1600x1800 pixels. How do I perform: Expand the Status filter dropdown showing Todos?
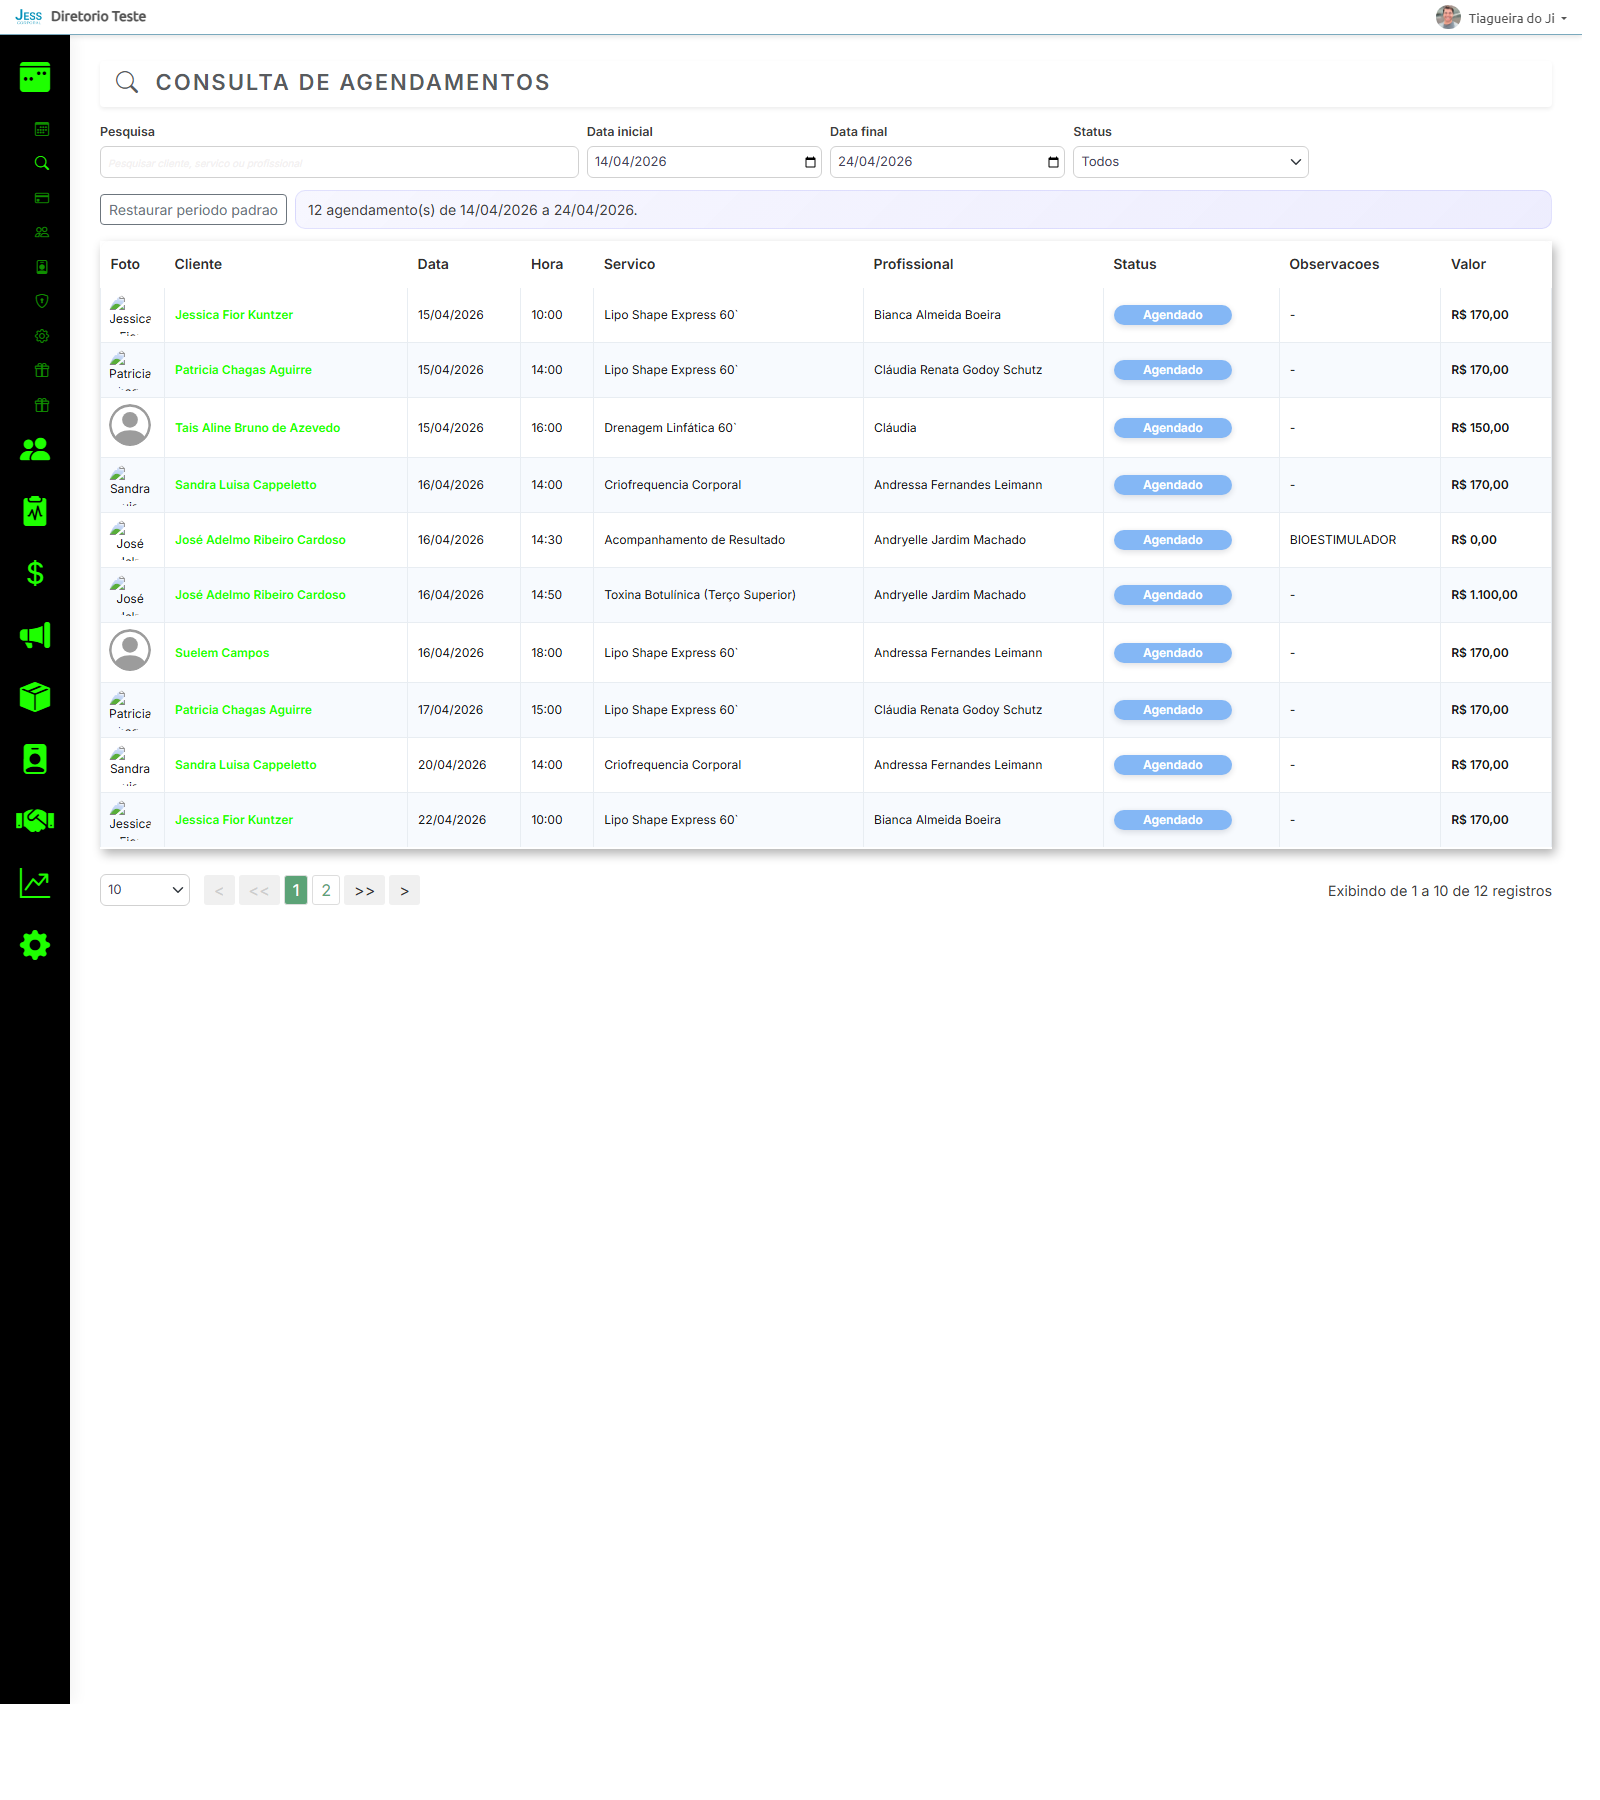(1190, 162)
